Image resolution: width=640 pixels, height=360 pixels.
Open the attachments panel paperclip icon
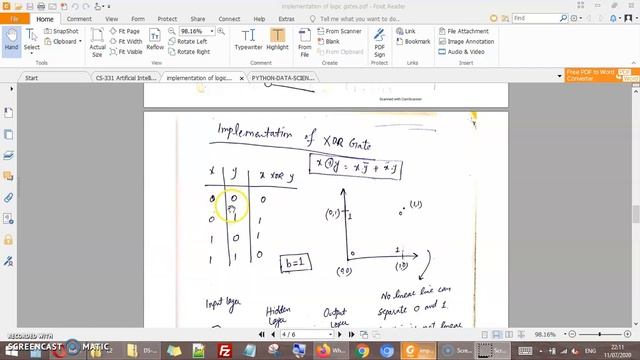[8, 198]
